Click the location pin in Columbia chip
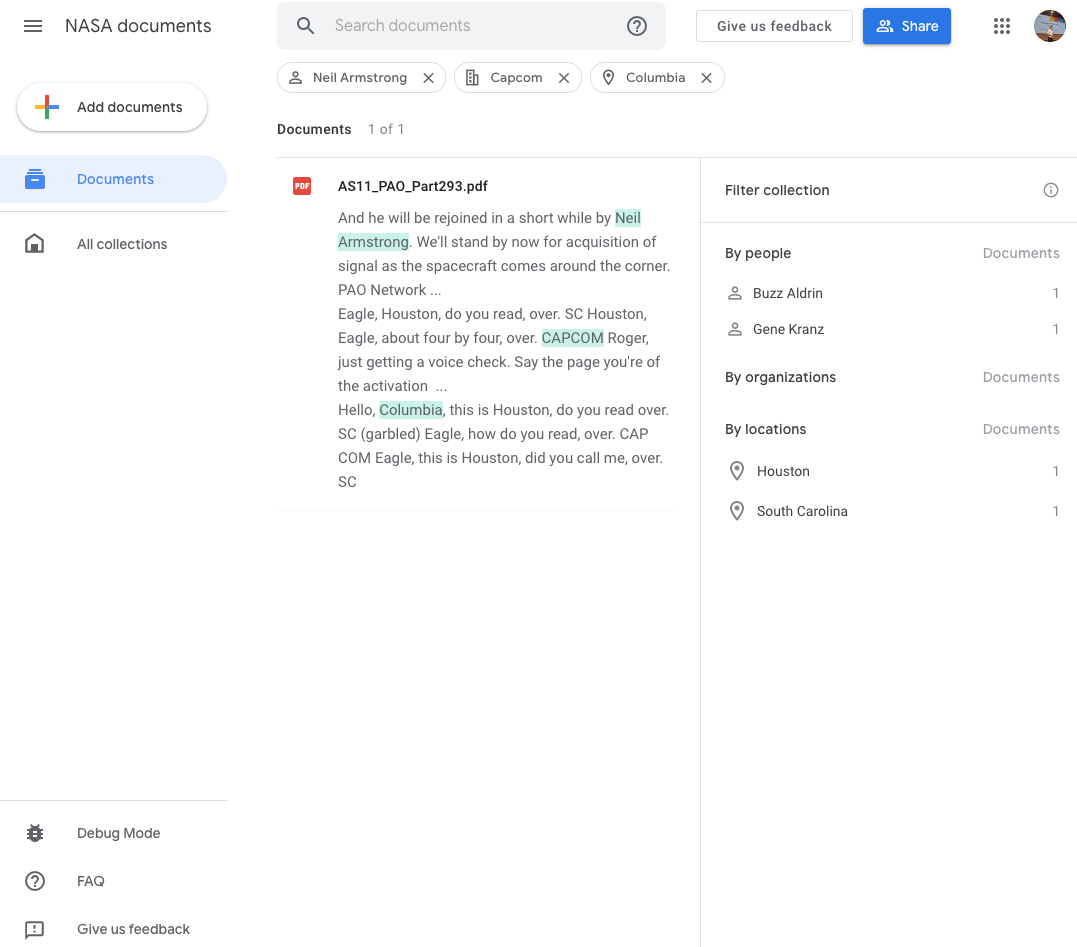 [608, 78]
